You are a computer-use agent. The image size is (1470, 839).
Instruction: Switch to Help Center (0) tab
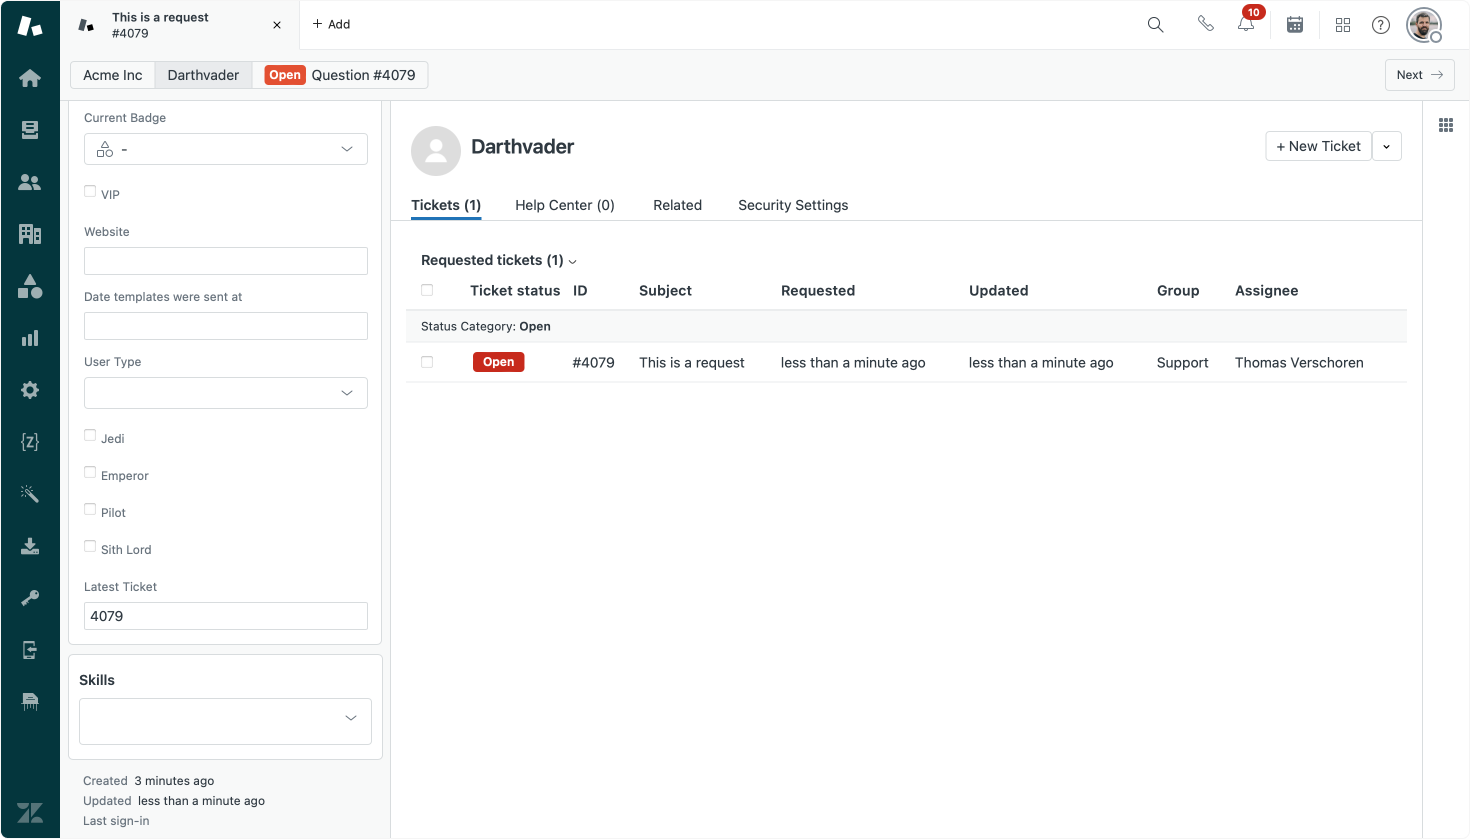(565, 205)
